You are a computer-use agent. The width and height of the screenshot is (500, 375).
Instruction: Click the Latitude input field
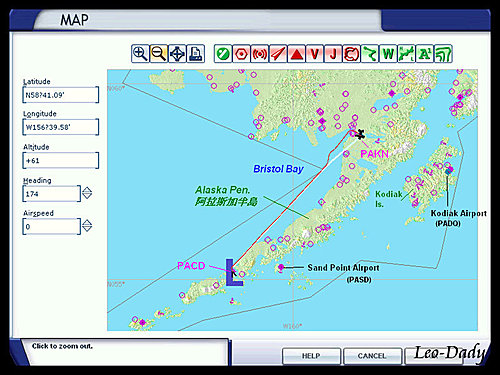point(61,95)
